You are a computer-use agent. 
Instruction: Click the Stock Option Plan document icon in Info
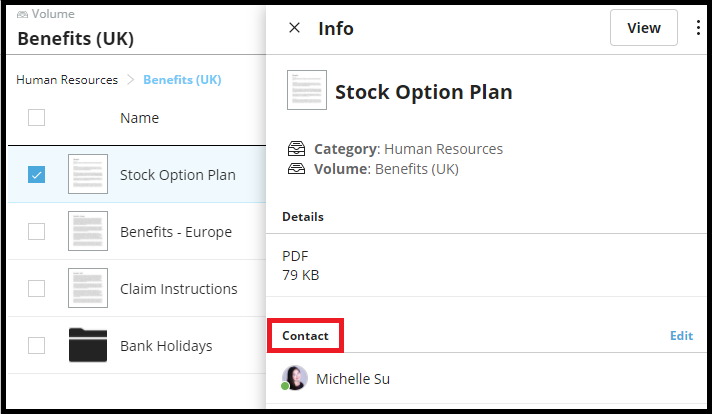[x=306, y=90]
